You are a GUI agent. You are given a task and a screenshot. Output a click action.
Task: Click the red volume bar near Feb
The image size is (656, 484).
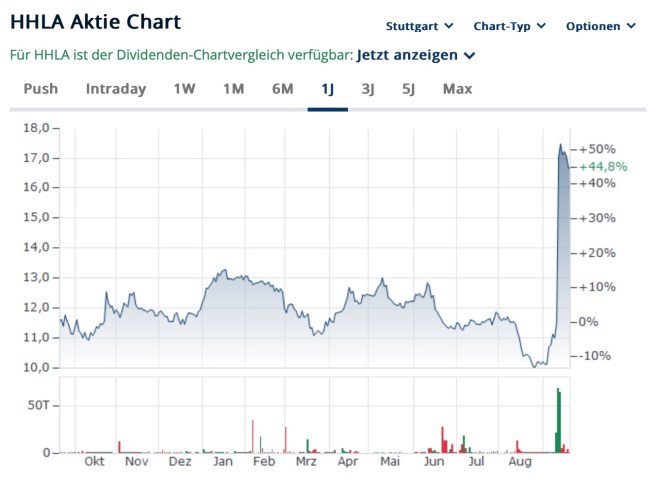253,436
